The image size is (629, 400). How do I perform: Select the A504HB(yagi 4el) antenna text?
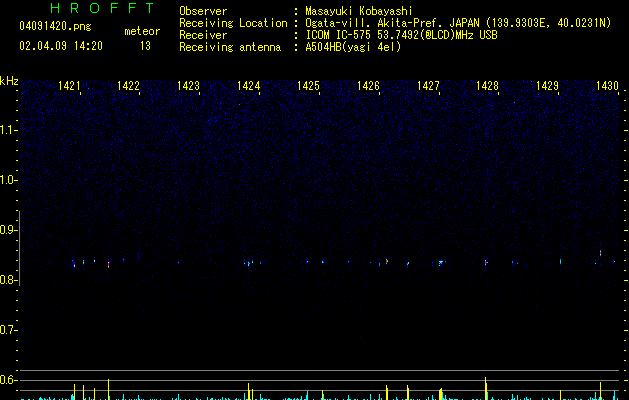(353, 47)
